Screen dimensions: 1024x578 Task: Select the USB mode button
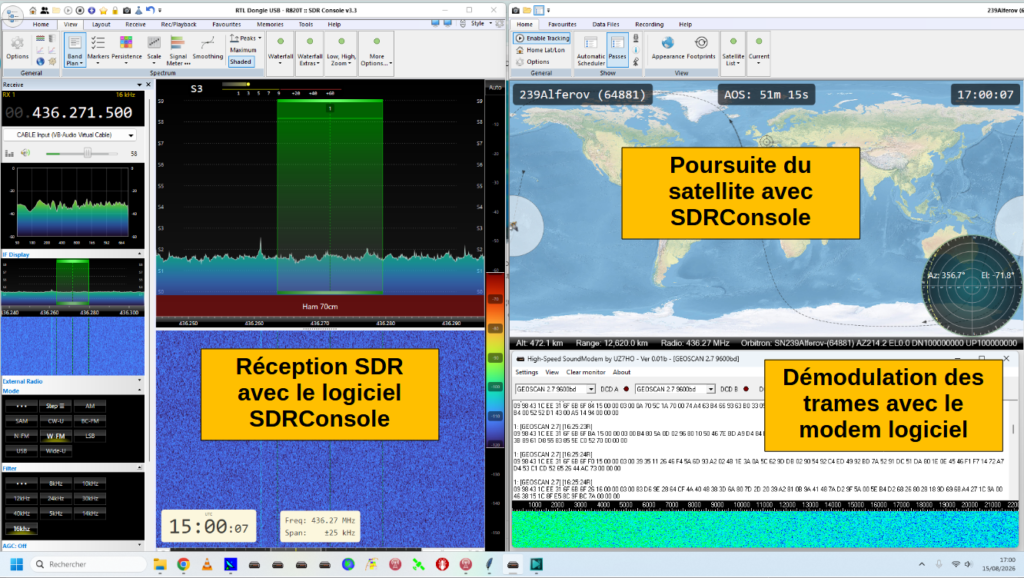pyautogui.click(x=21, y=451)
